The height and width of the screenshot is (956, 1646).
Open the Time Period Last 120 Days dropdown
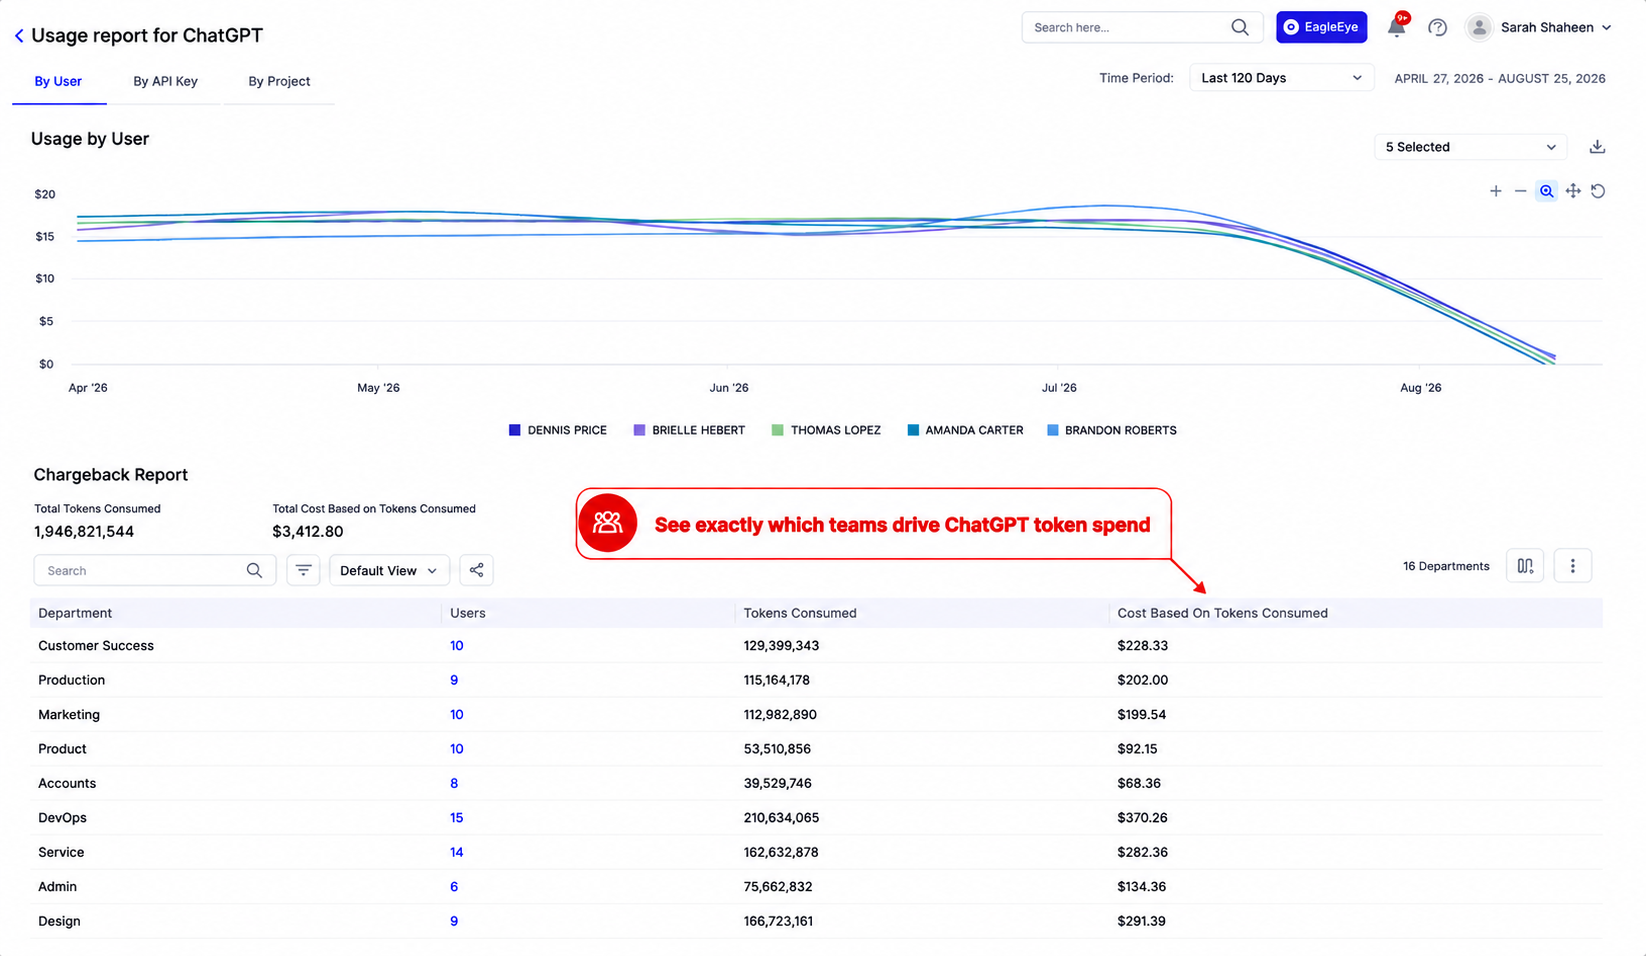[x=1281, y=78]
